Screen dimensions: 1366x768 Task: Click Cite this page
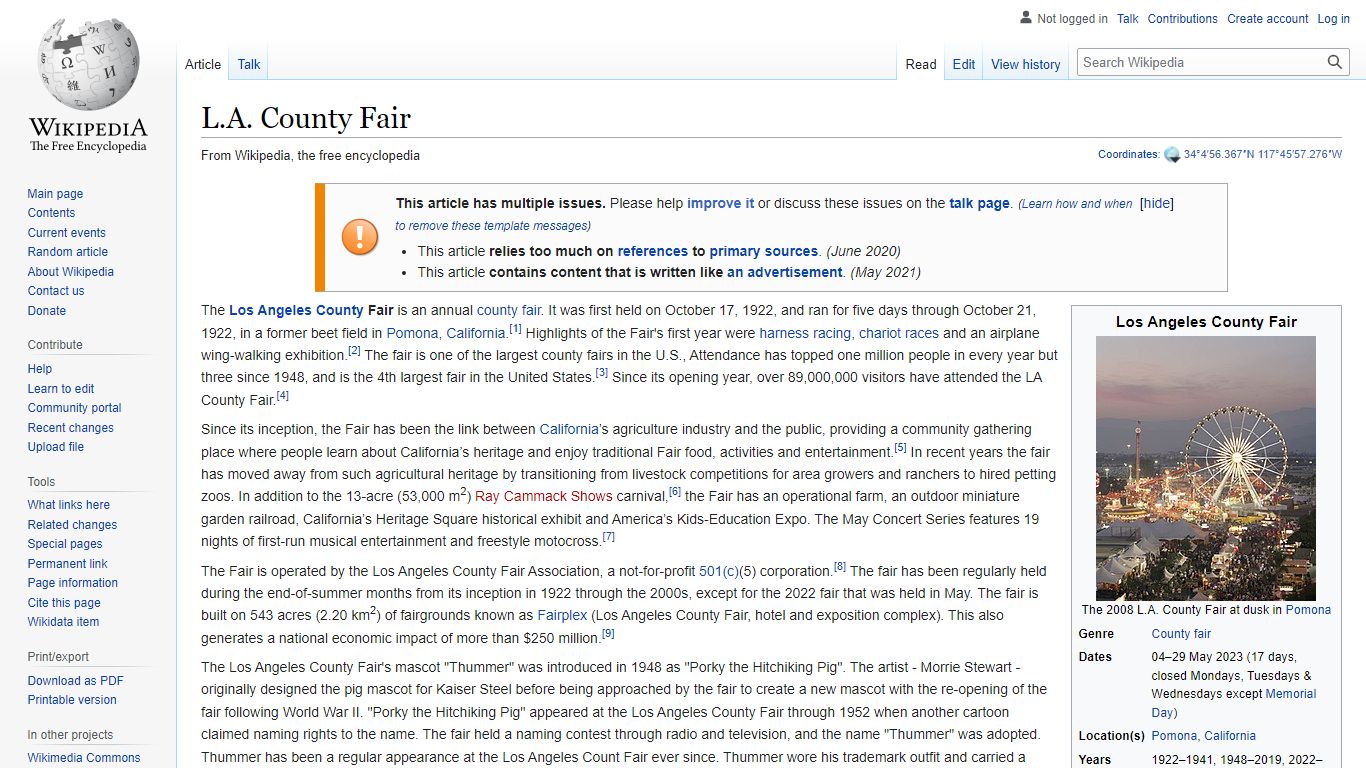pos(64,603)
